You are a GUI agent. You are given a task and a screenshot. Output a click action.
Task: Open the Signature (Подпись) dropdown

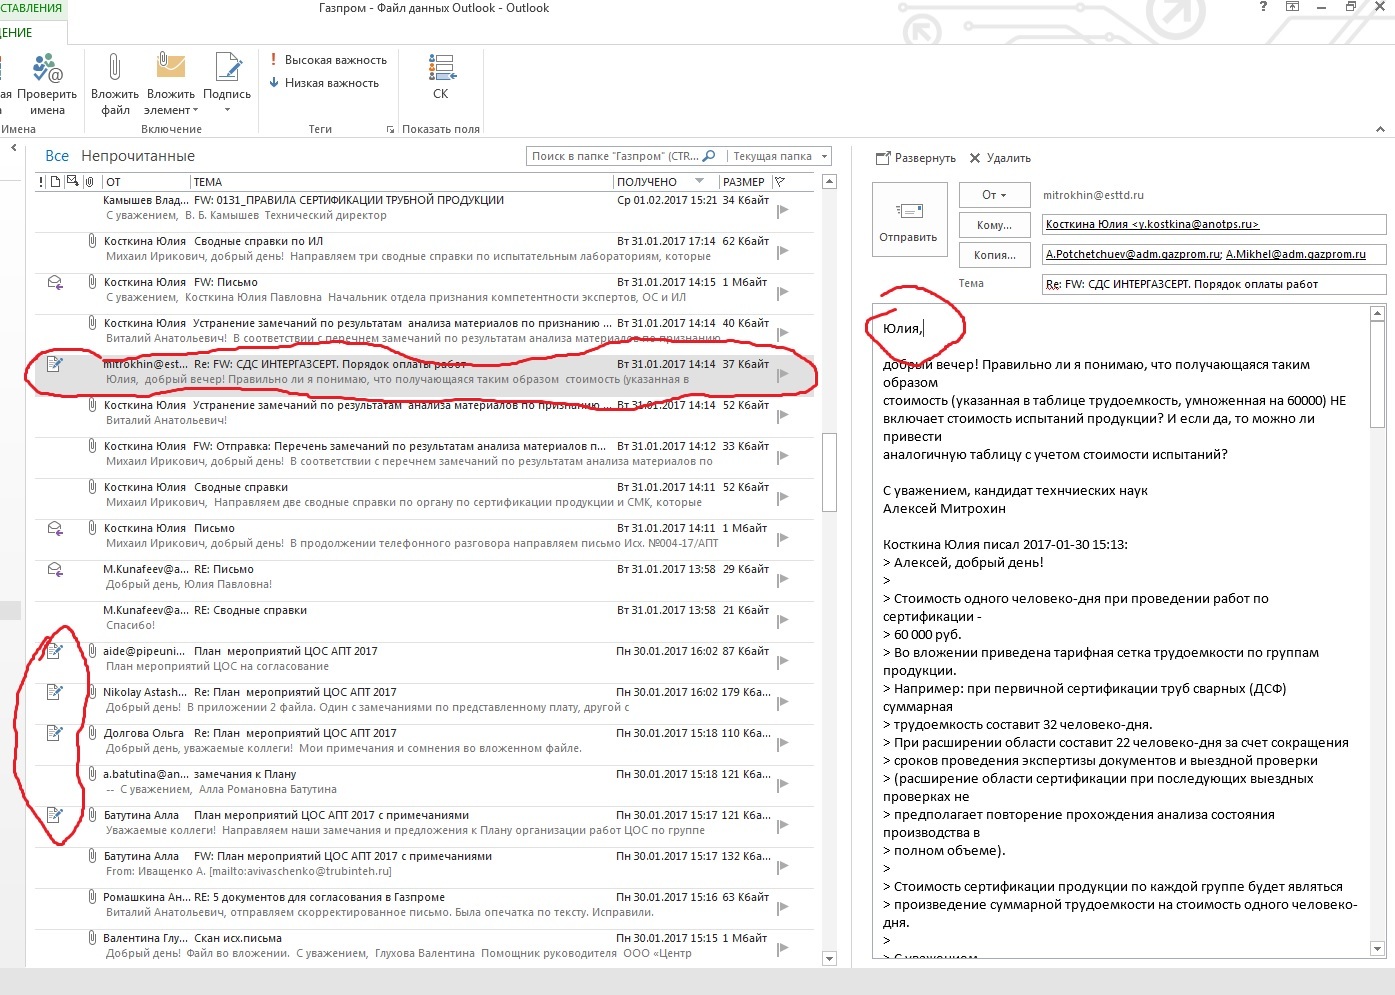(228, 84)
